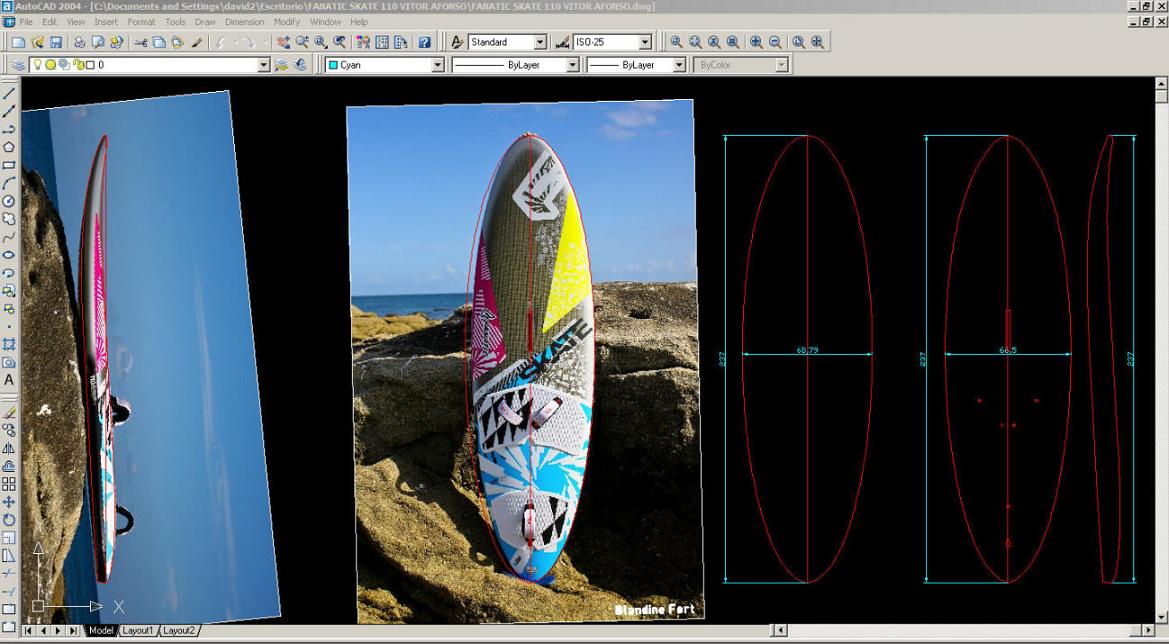Click the layer 0 color square
This screenshot has width=1169, height=644.
pyautogui.click(x=90, y=65)
